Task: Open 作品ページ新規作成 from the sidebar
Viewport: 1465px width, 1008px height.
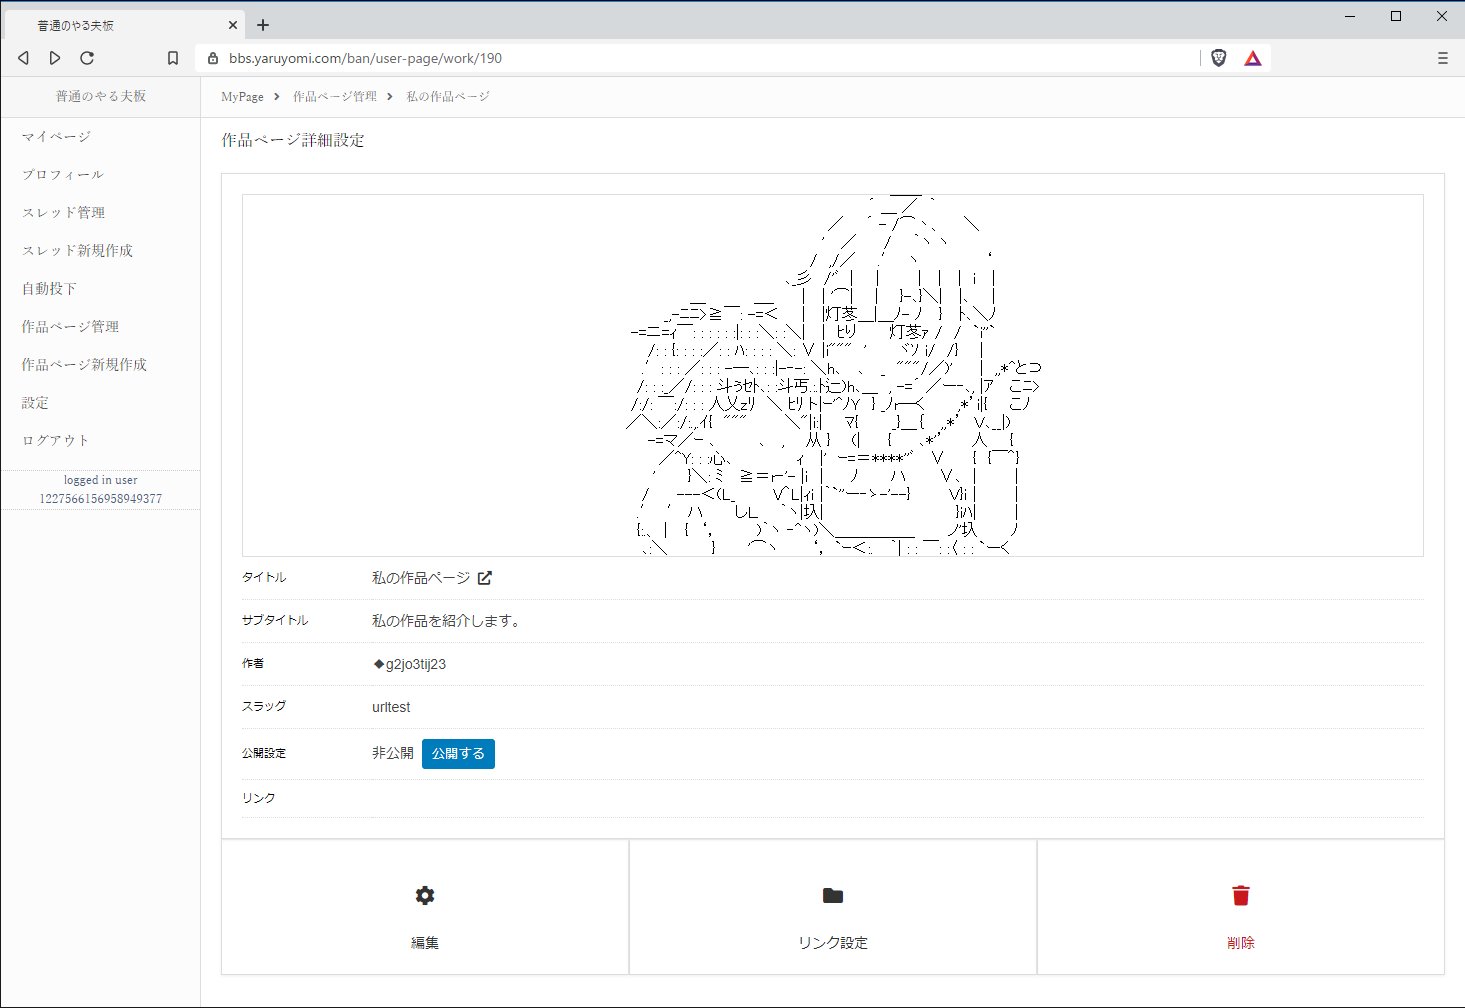Action: (x=82, y=364)
